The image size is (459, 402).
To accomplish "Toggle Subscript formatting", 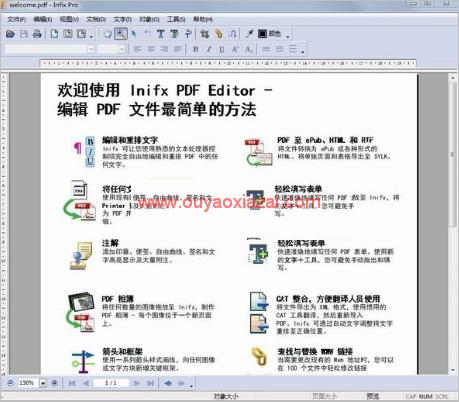I will 249,49.
